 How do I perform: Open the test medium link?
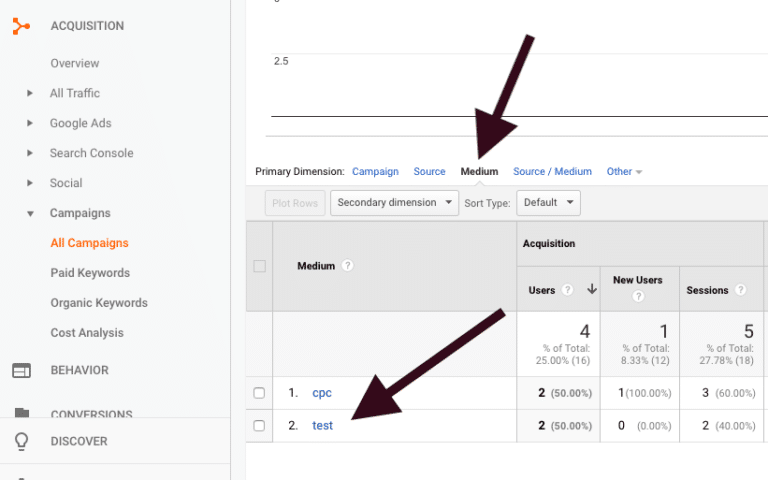coord(322,426)
